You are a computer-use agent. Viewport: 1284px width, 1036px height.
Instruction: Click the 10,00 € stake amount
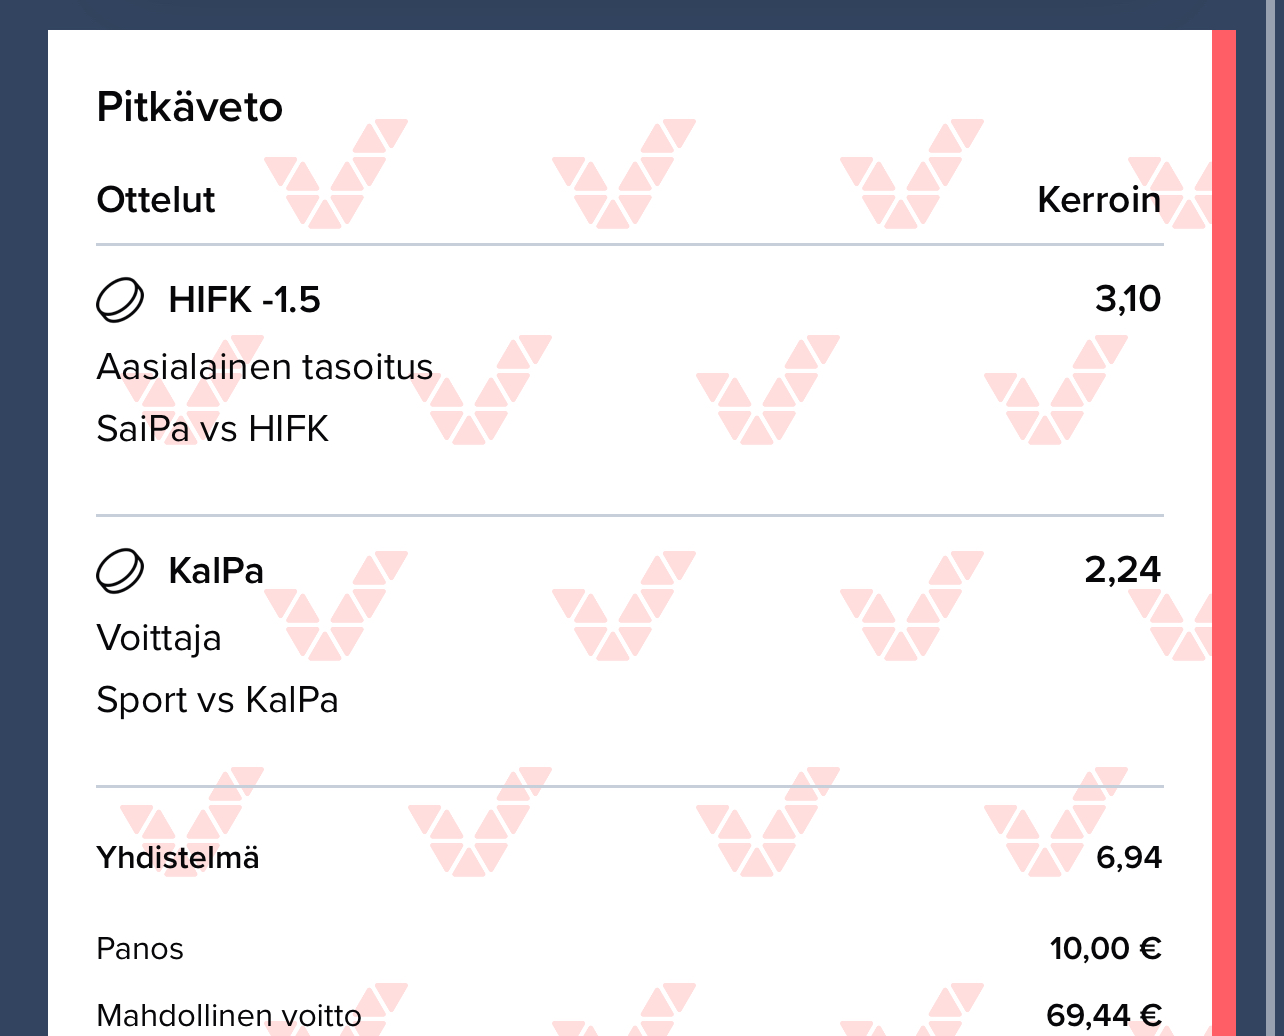(1105, 948)
